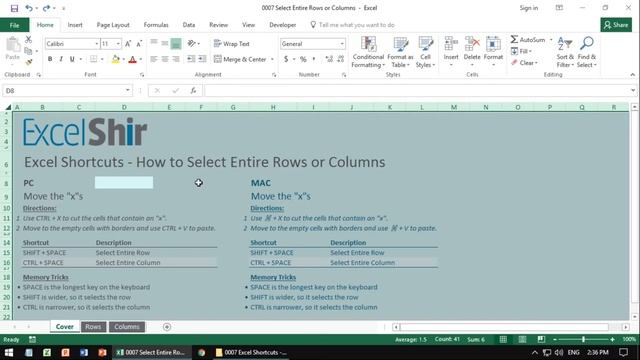Screen dimensions: 640x360
Task: Apply the red font color button
Action: tap(132, 59)
